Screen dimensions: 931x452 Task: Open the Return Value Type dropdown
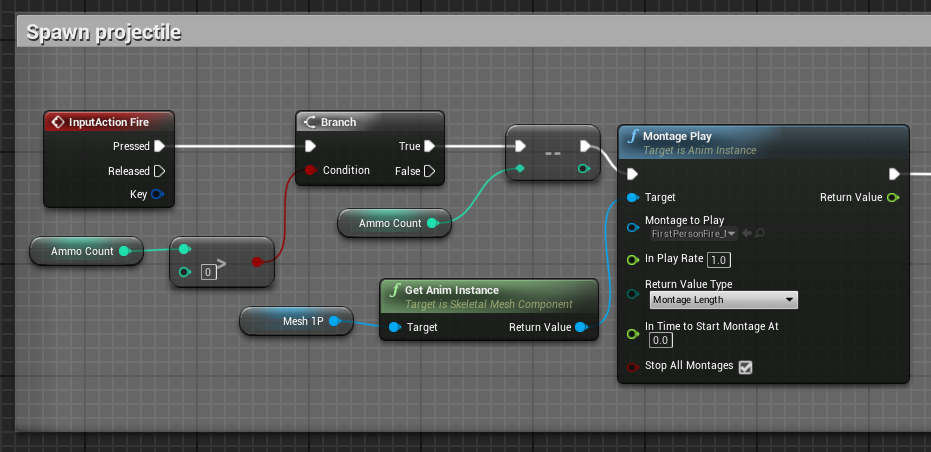[x=722, y=299]
